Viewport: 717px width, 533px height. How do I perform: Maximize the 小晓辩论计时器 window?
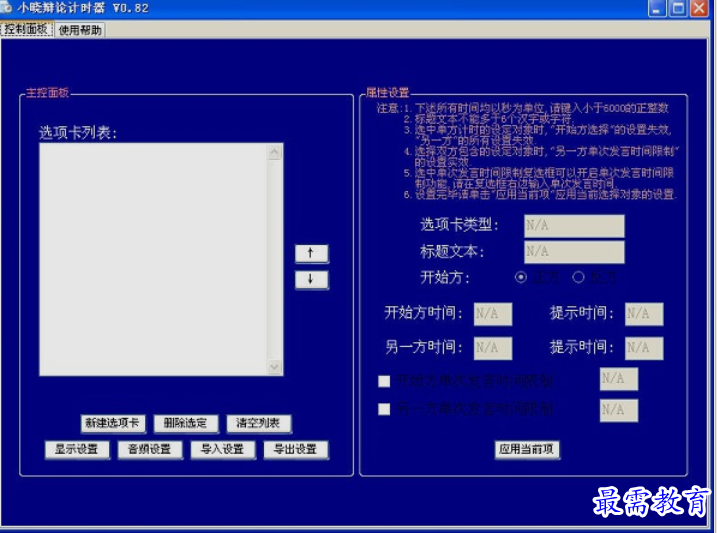(x=678, y=8)
